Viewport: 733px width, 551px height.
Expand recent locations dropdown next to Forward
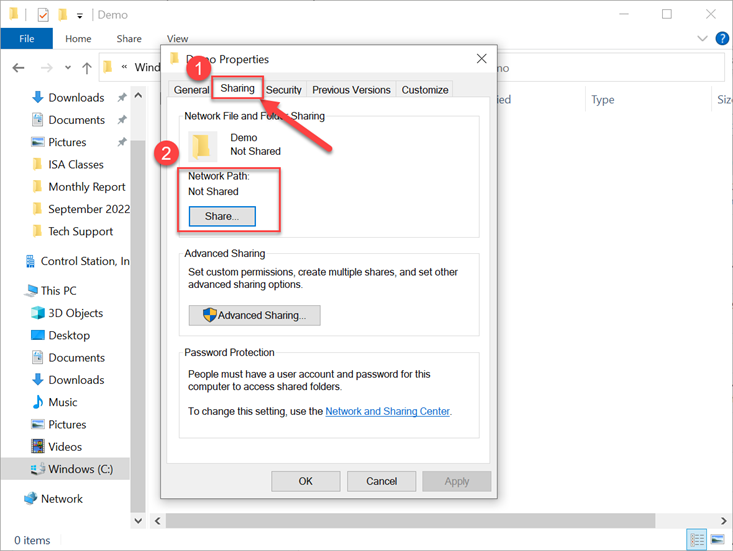67,69
